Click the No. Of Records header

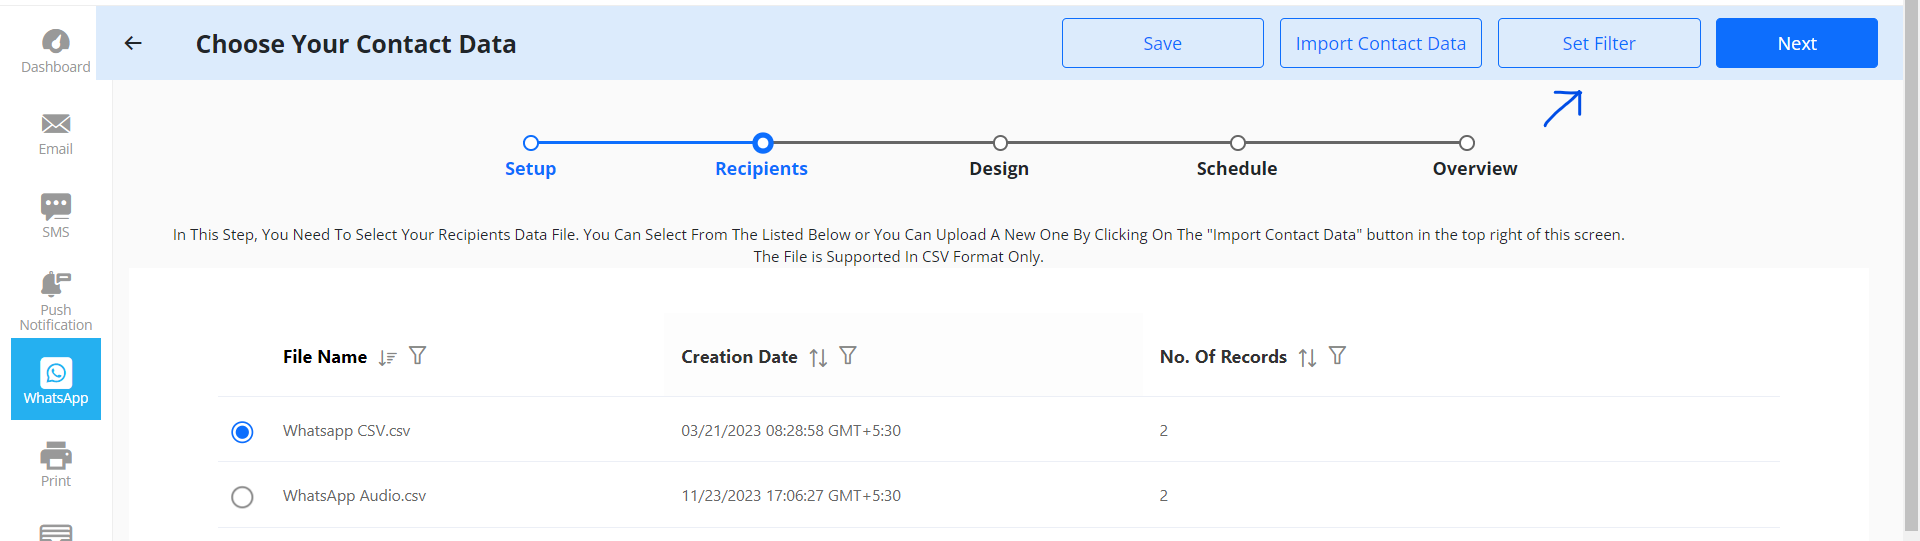tap(1223, 357)
